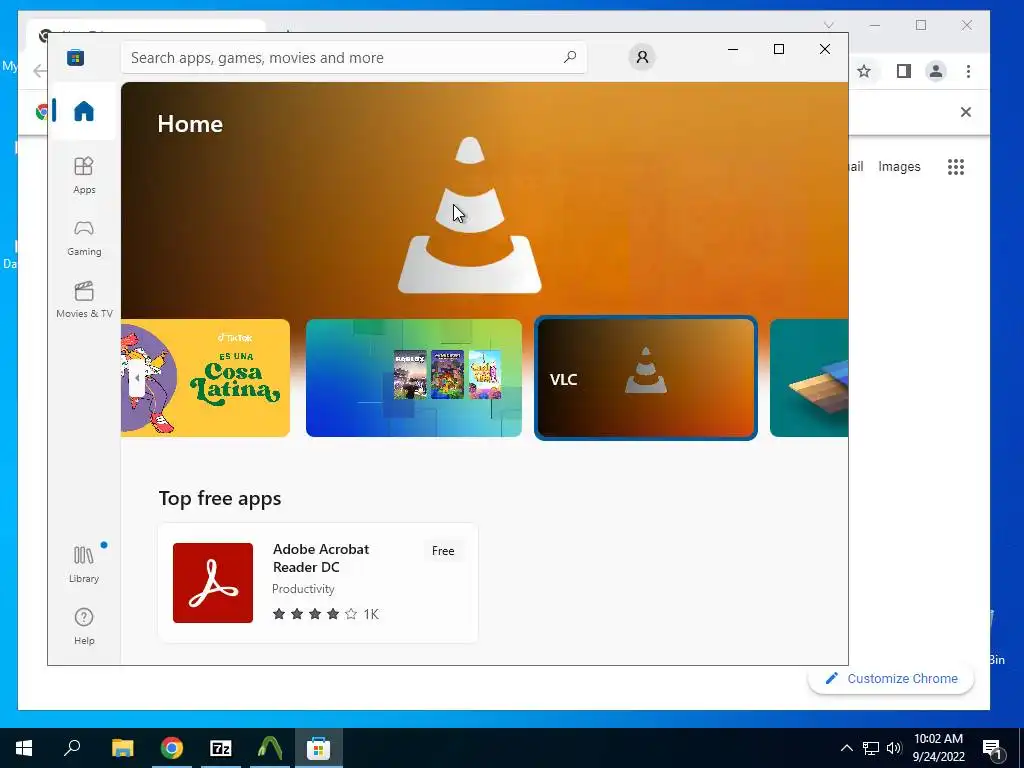Select the VLC carousel card
Image resolution: width=1024 pixels, height=768 pixels.
pyautogui.click(x=646, y=378)
